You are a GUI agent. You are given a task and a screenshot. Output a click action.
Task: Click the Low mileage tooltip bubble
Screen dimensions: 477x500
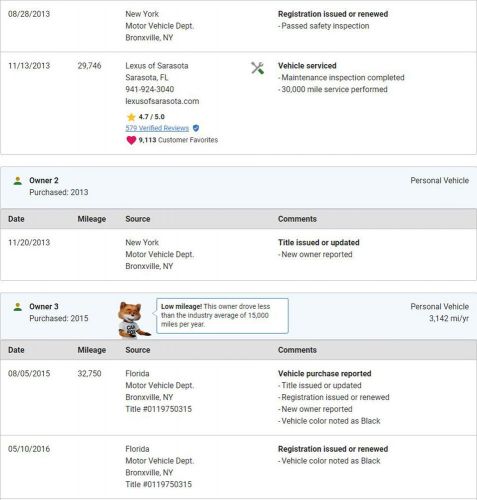pyautogui.click(x=222, y=316)
